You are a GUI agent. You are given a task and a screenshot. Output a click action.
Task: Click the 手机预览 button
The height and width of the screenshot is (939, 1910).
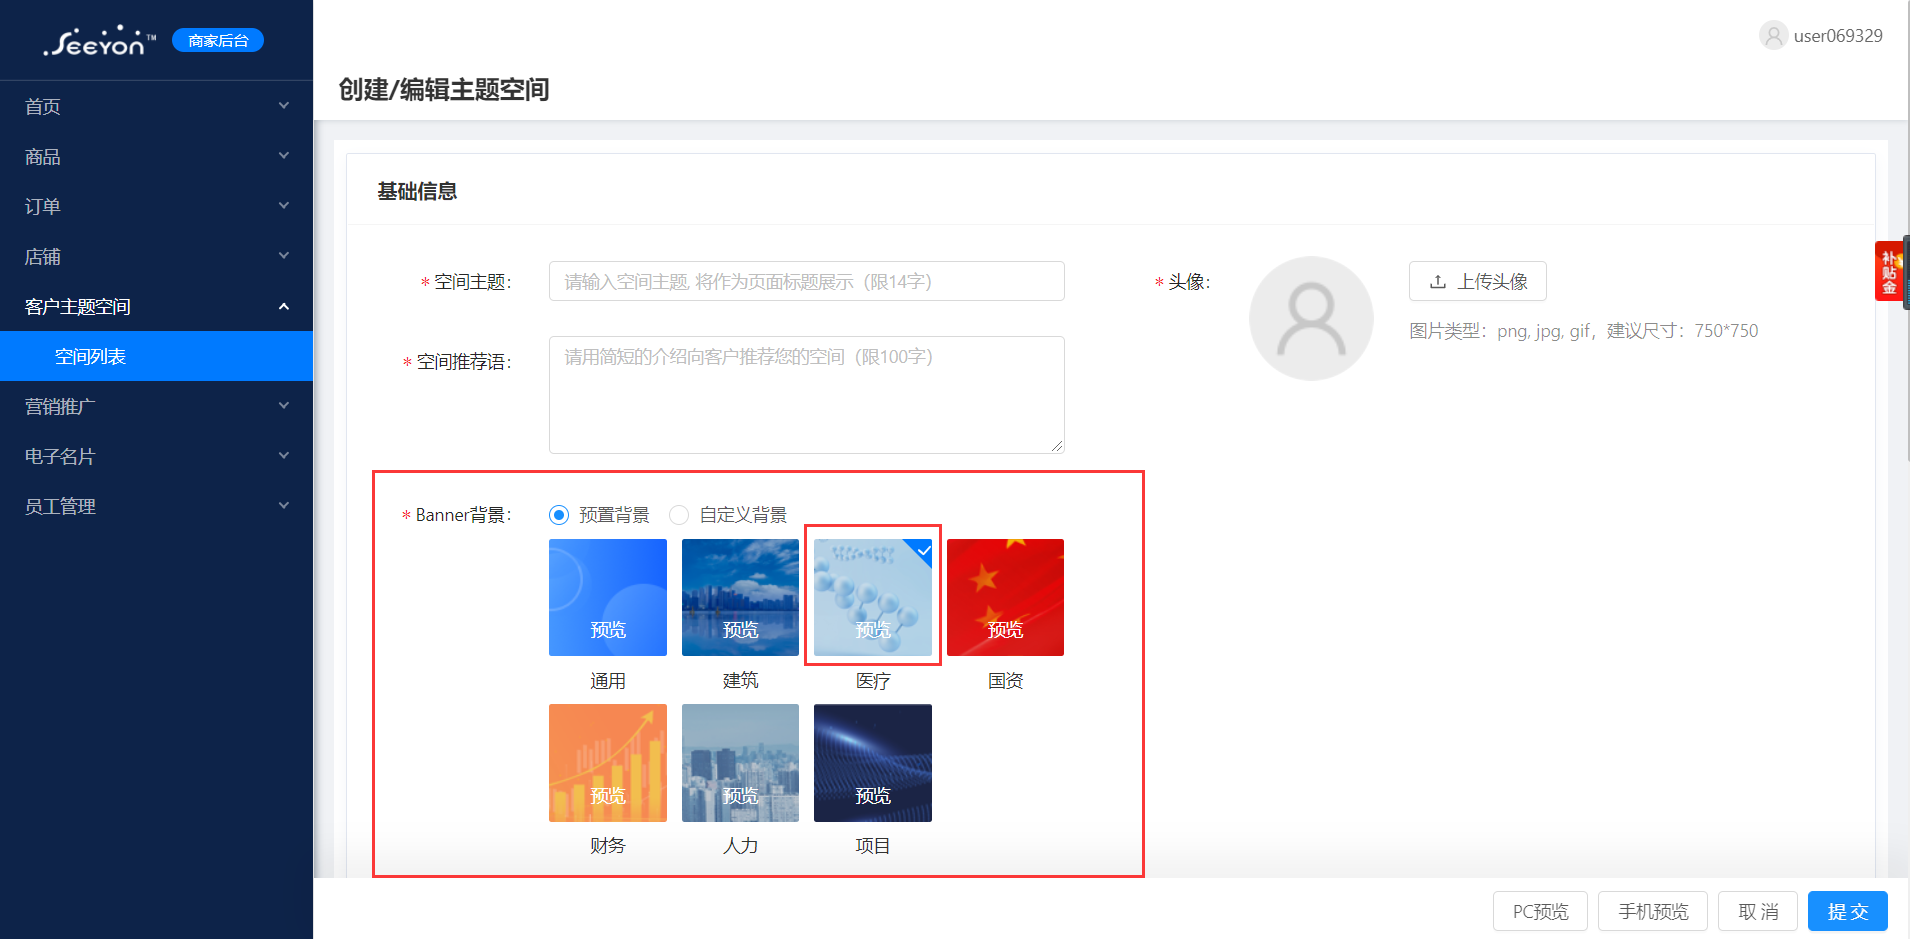pyautogui.click(x=1653, y=911)
